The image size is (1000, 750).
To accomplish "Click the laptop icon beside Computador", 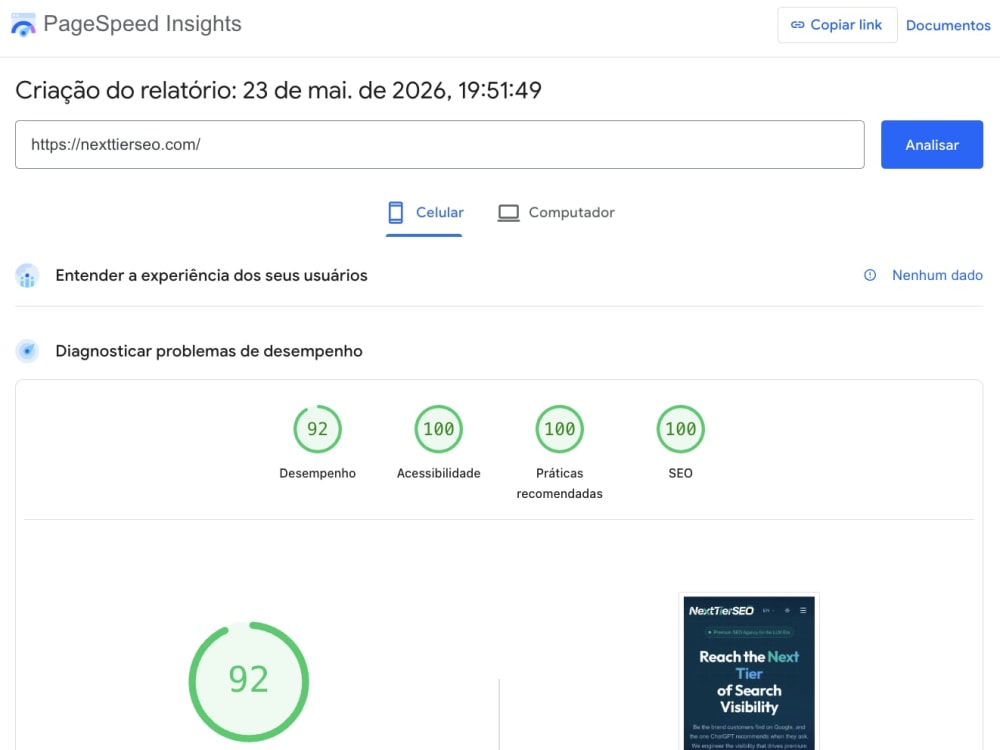I will coord(508,213).
